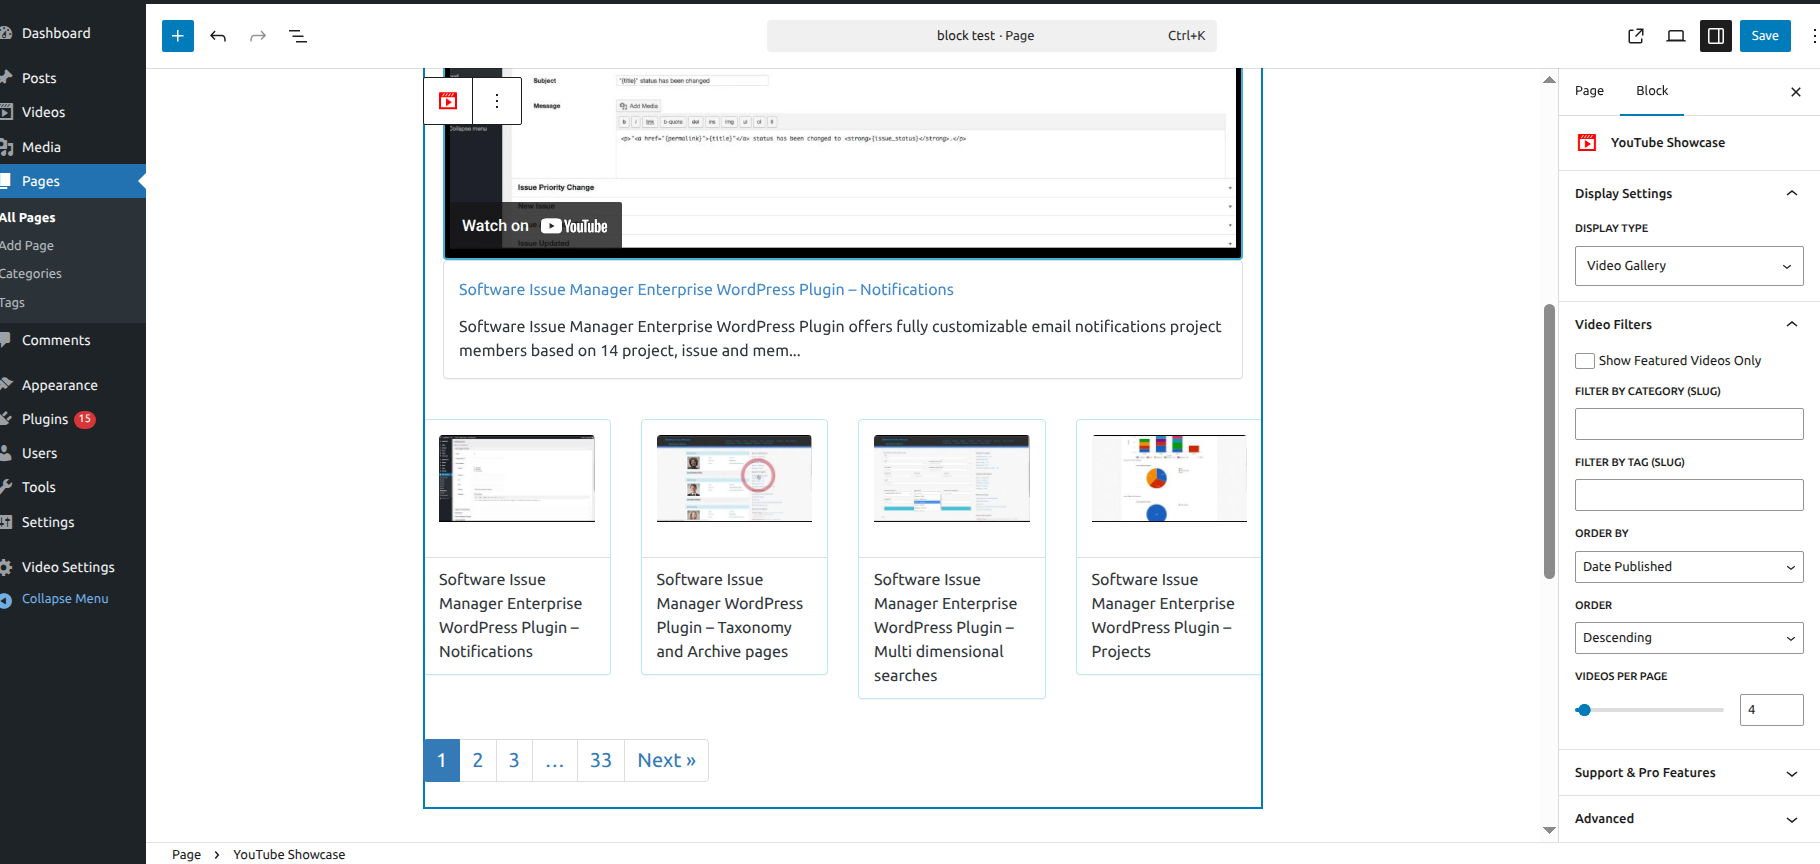The height and width of the screenshot is (864, 1820).
Task: Select Taxonomy and Archive pages video thumbnail
Action: click(x=734, y=478)
